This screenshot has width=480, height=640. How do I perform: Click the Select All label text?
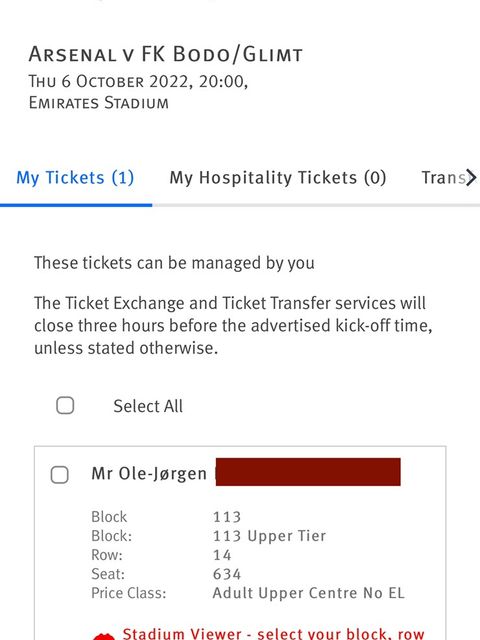click(148, 406)
